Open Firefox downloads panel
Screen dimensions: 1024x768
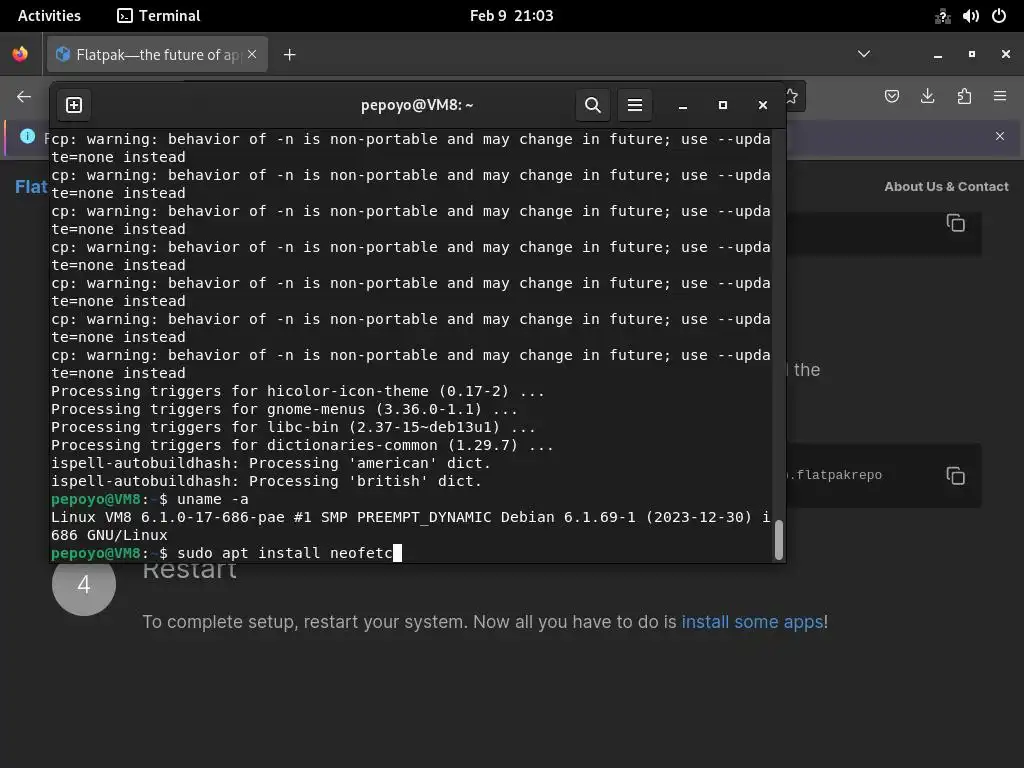927,97
